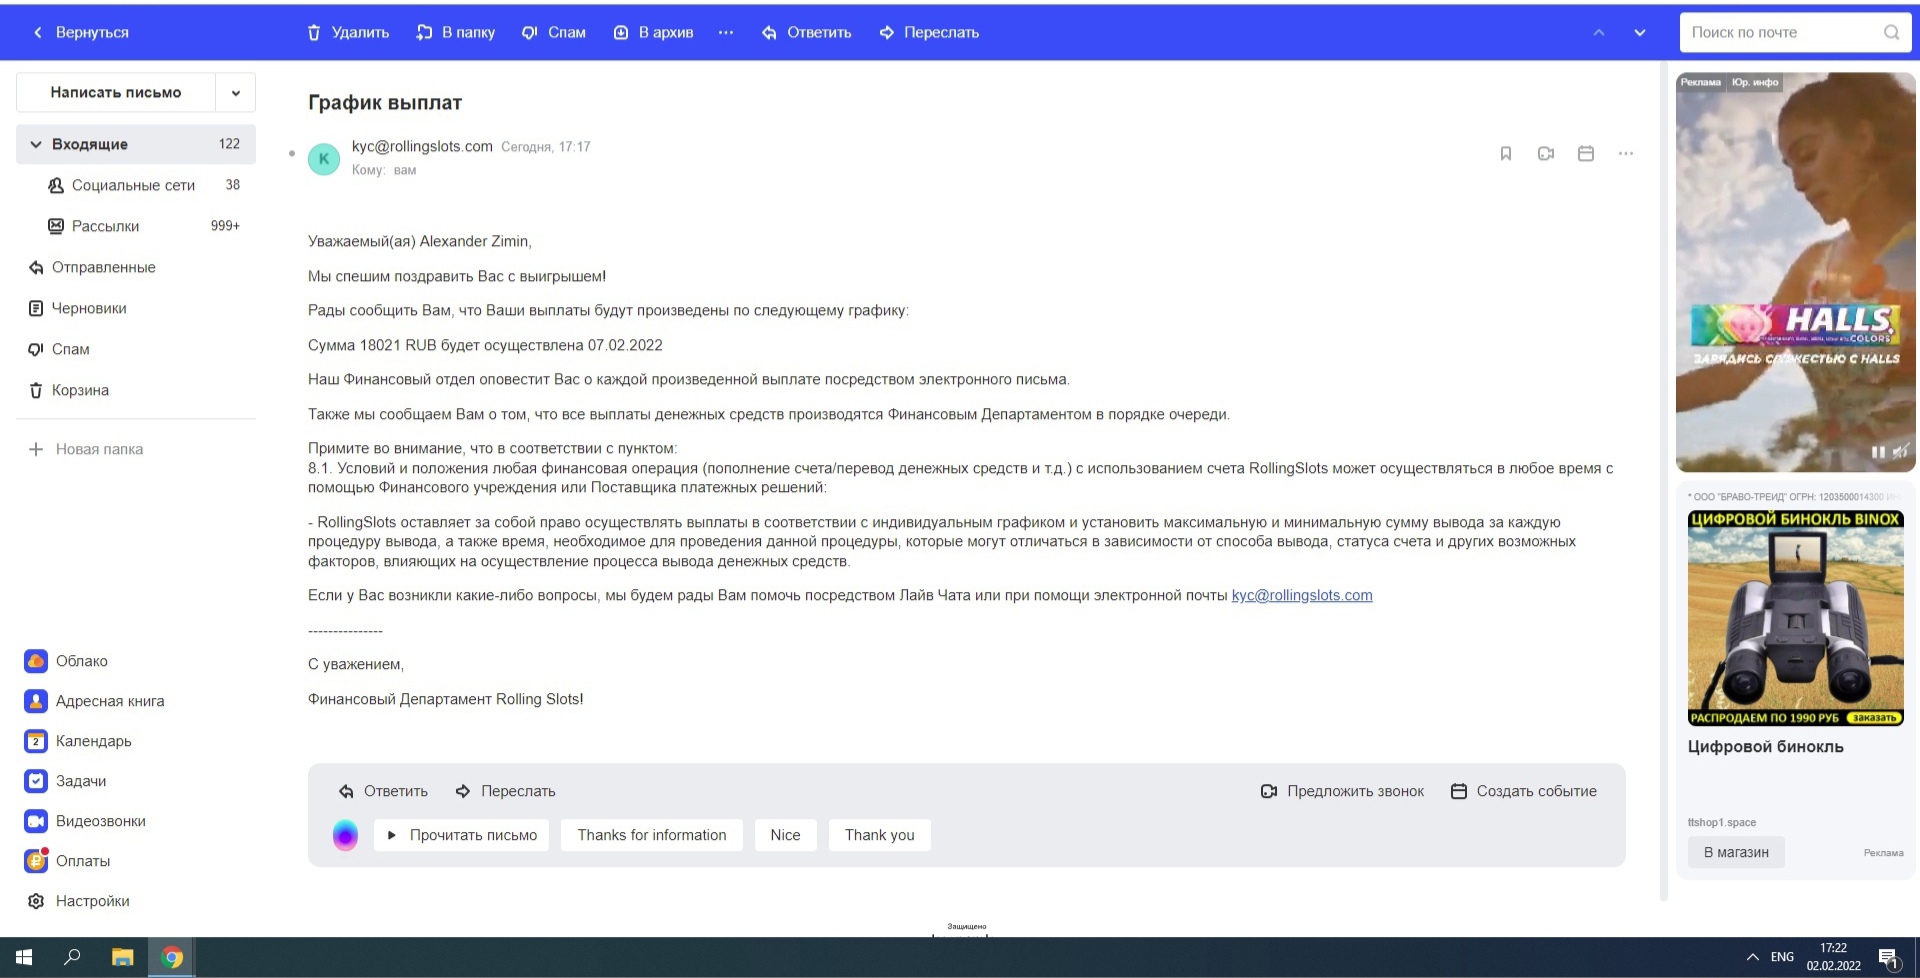The image size is (1920, 978).
Task: Click the search magnifier icon
Action: (x=1891, y=32)
